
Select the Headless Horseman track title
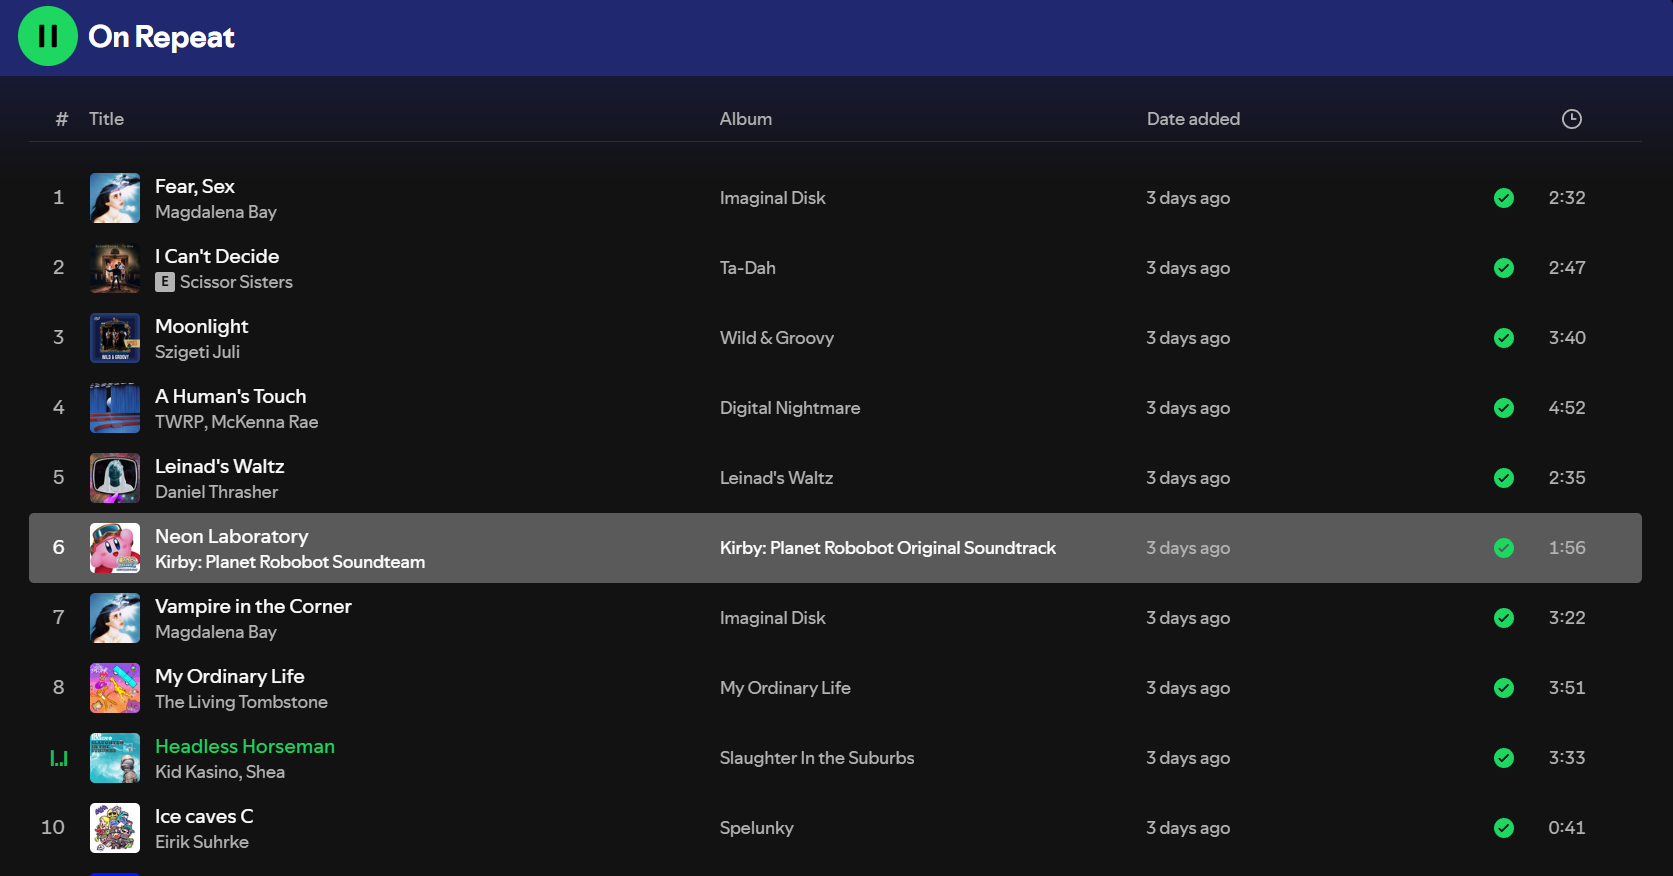tap(245, 746)
